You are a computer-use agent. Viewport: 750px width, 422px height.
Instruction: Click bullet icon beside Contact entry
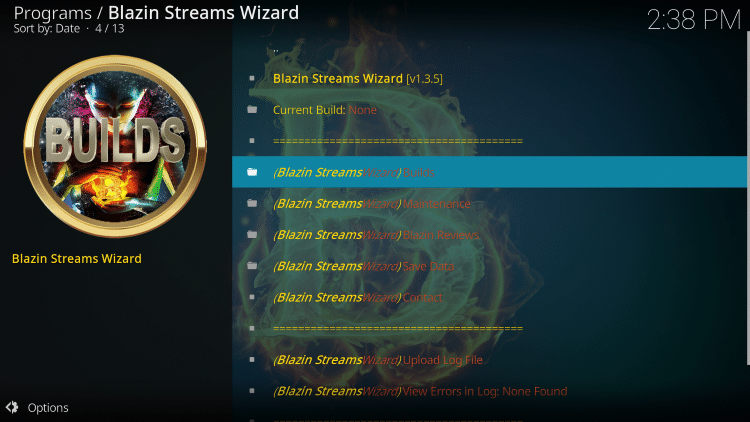[x=252, y=297]
